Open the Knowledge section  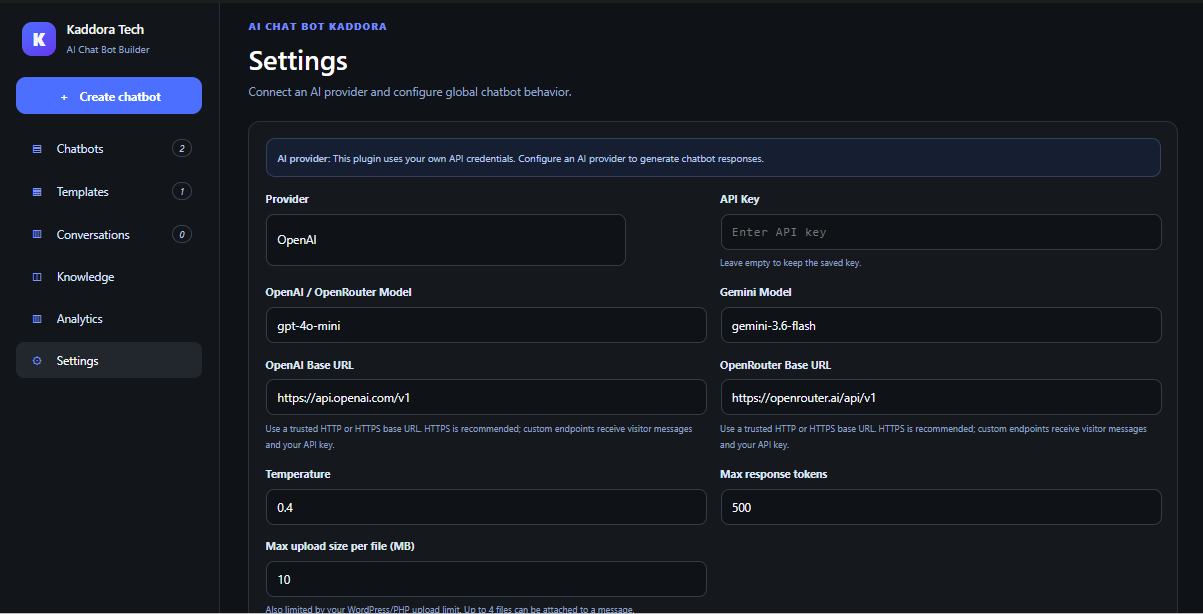point(109,277)
